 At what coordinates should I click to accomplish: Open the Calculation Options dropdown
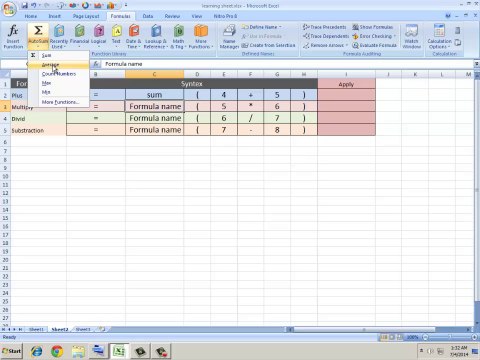439,37
